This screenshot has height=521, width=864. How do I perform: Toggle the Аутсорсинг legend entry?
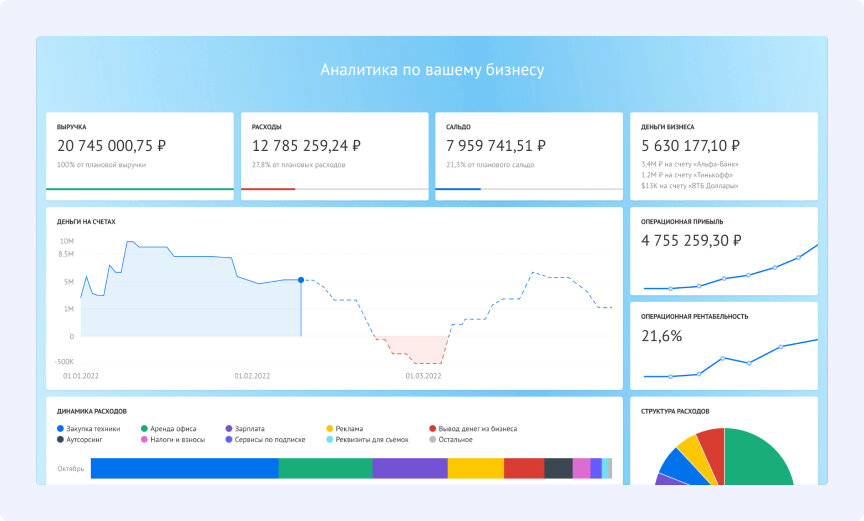click(80, 439)
